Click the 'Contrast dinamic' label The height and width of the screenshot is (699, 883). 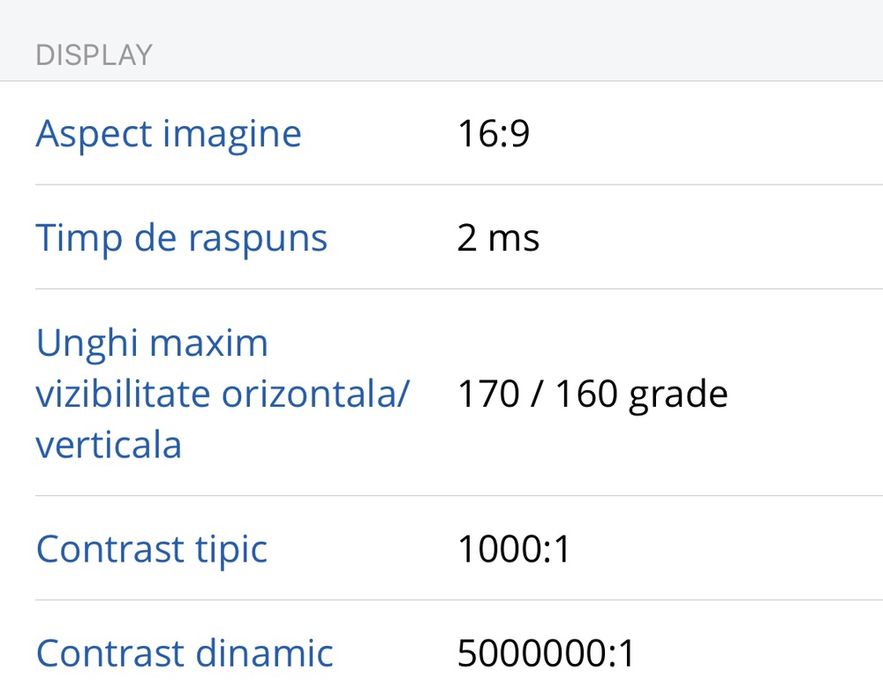pyautogui.click(x=184, y=653)
